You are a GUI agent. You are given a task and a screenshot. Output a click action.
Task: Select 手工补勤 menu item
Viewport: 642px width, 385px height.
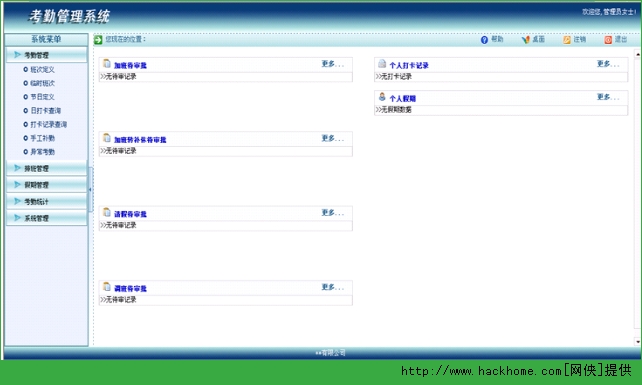click(x=42, y=138)
